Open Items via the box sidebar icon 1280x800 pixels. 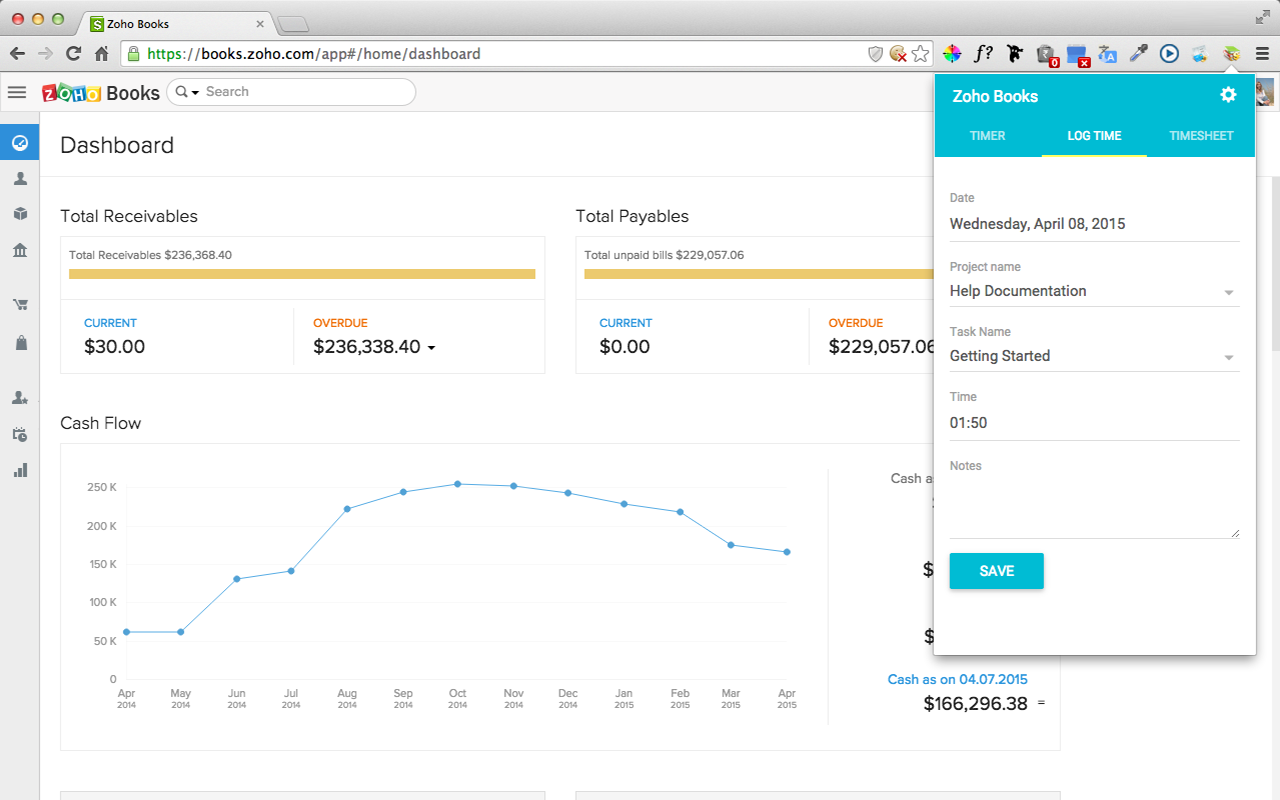(x=19, y=213)
